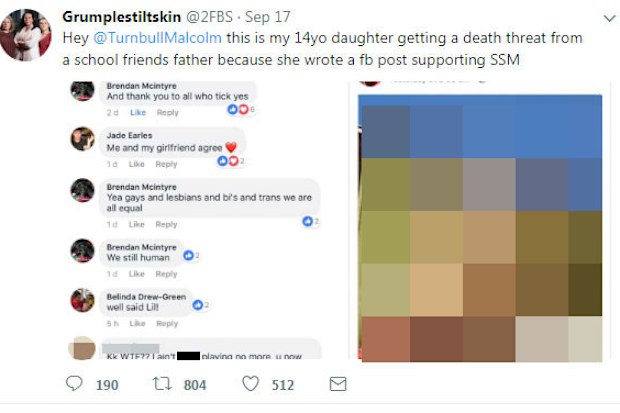Reply to Jade Earles' comment
This screenshot has width=620, height=413.
(166, 164)
